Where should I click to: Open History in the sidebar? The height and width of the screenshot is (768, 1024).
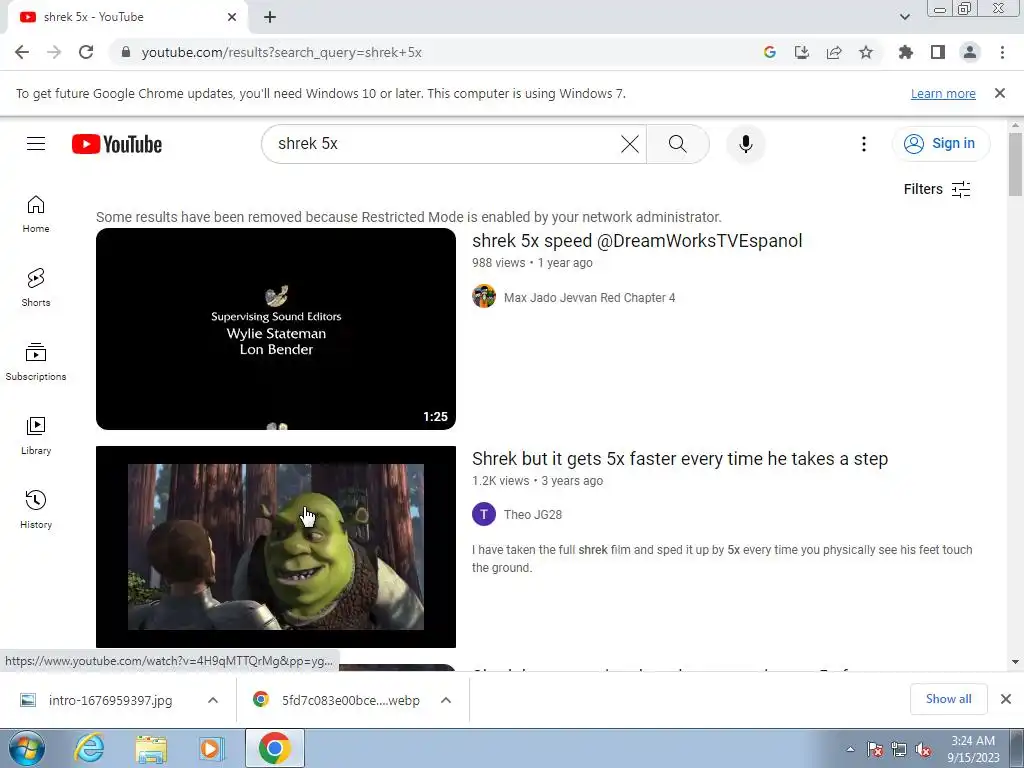pyautogui.click(x=36, y=510)
